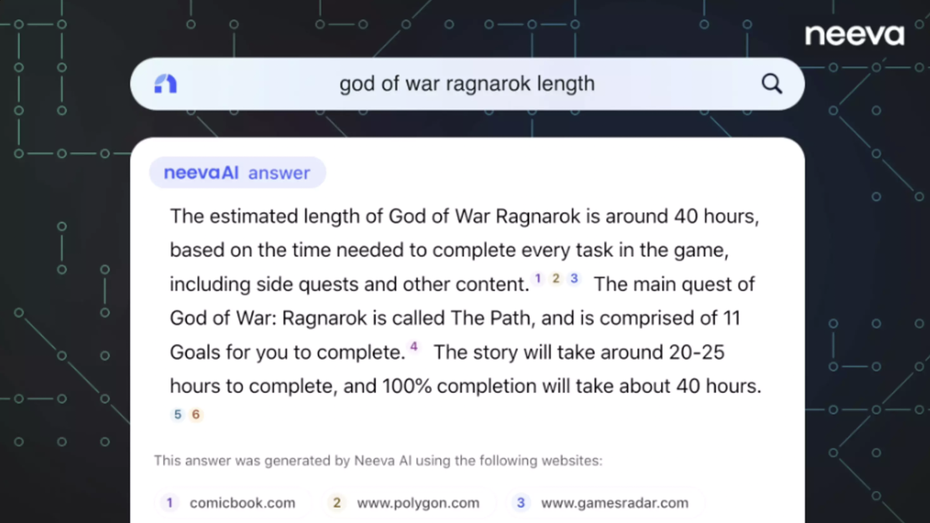Click the Neeva logo in the top corner
This screenshot has width=930, height=523.
pos(854,35)
